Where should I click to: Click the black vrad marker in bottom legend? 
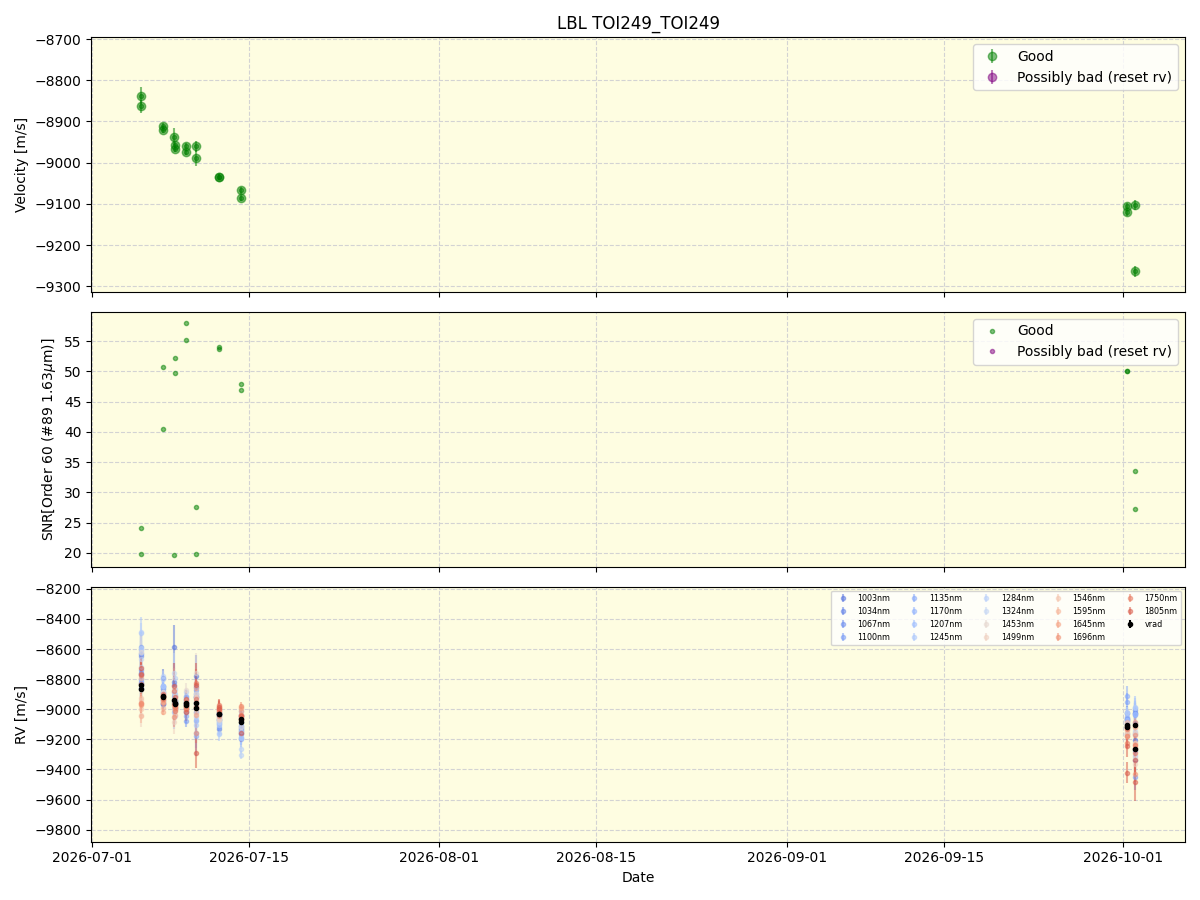pos(1130,624)
